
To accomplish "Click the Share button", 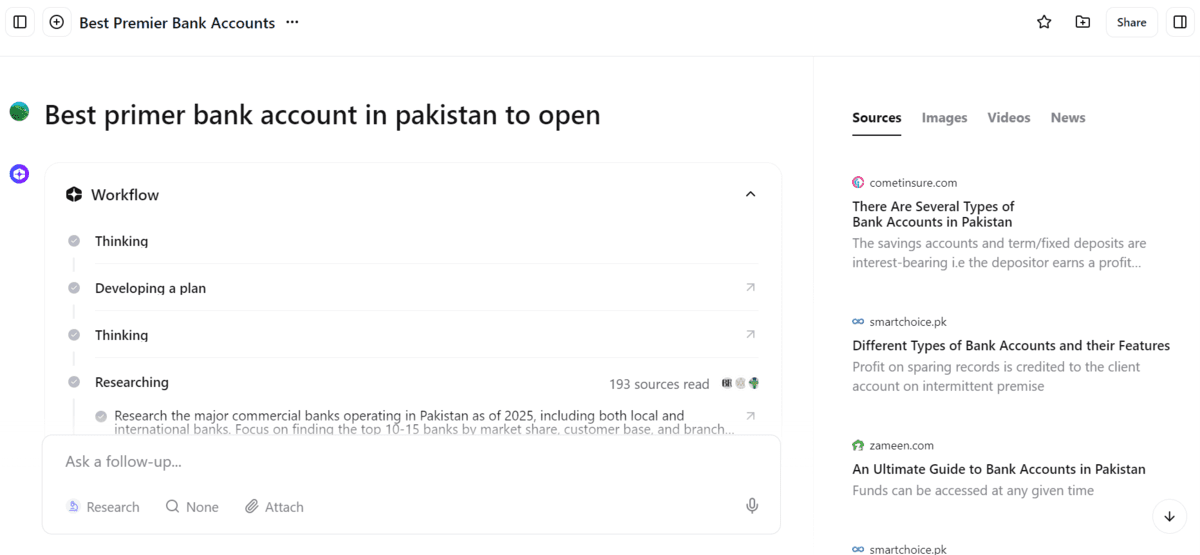I will (1131, 22).
